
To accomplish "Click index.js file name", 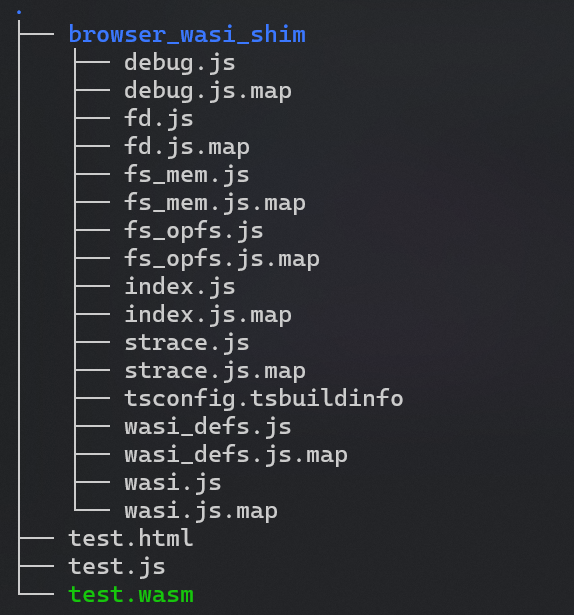I will (x=180, y=287).
